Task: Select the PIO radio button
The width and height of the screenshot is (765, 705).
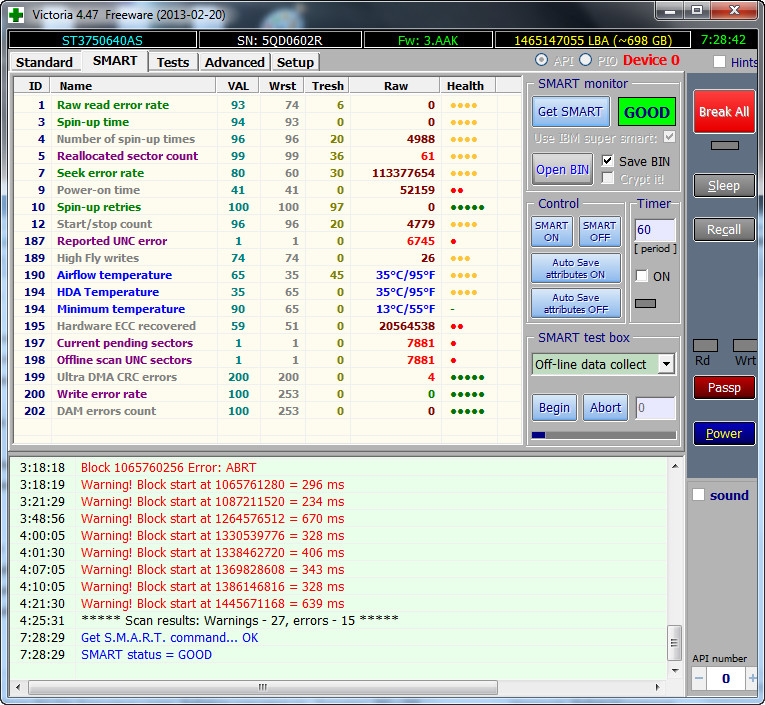Action: (586, 61)
